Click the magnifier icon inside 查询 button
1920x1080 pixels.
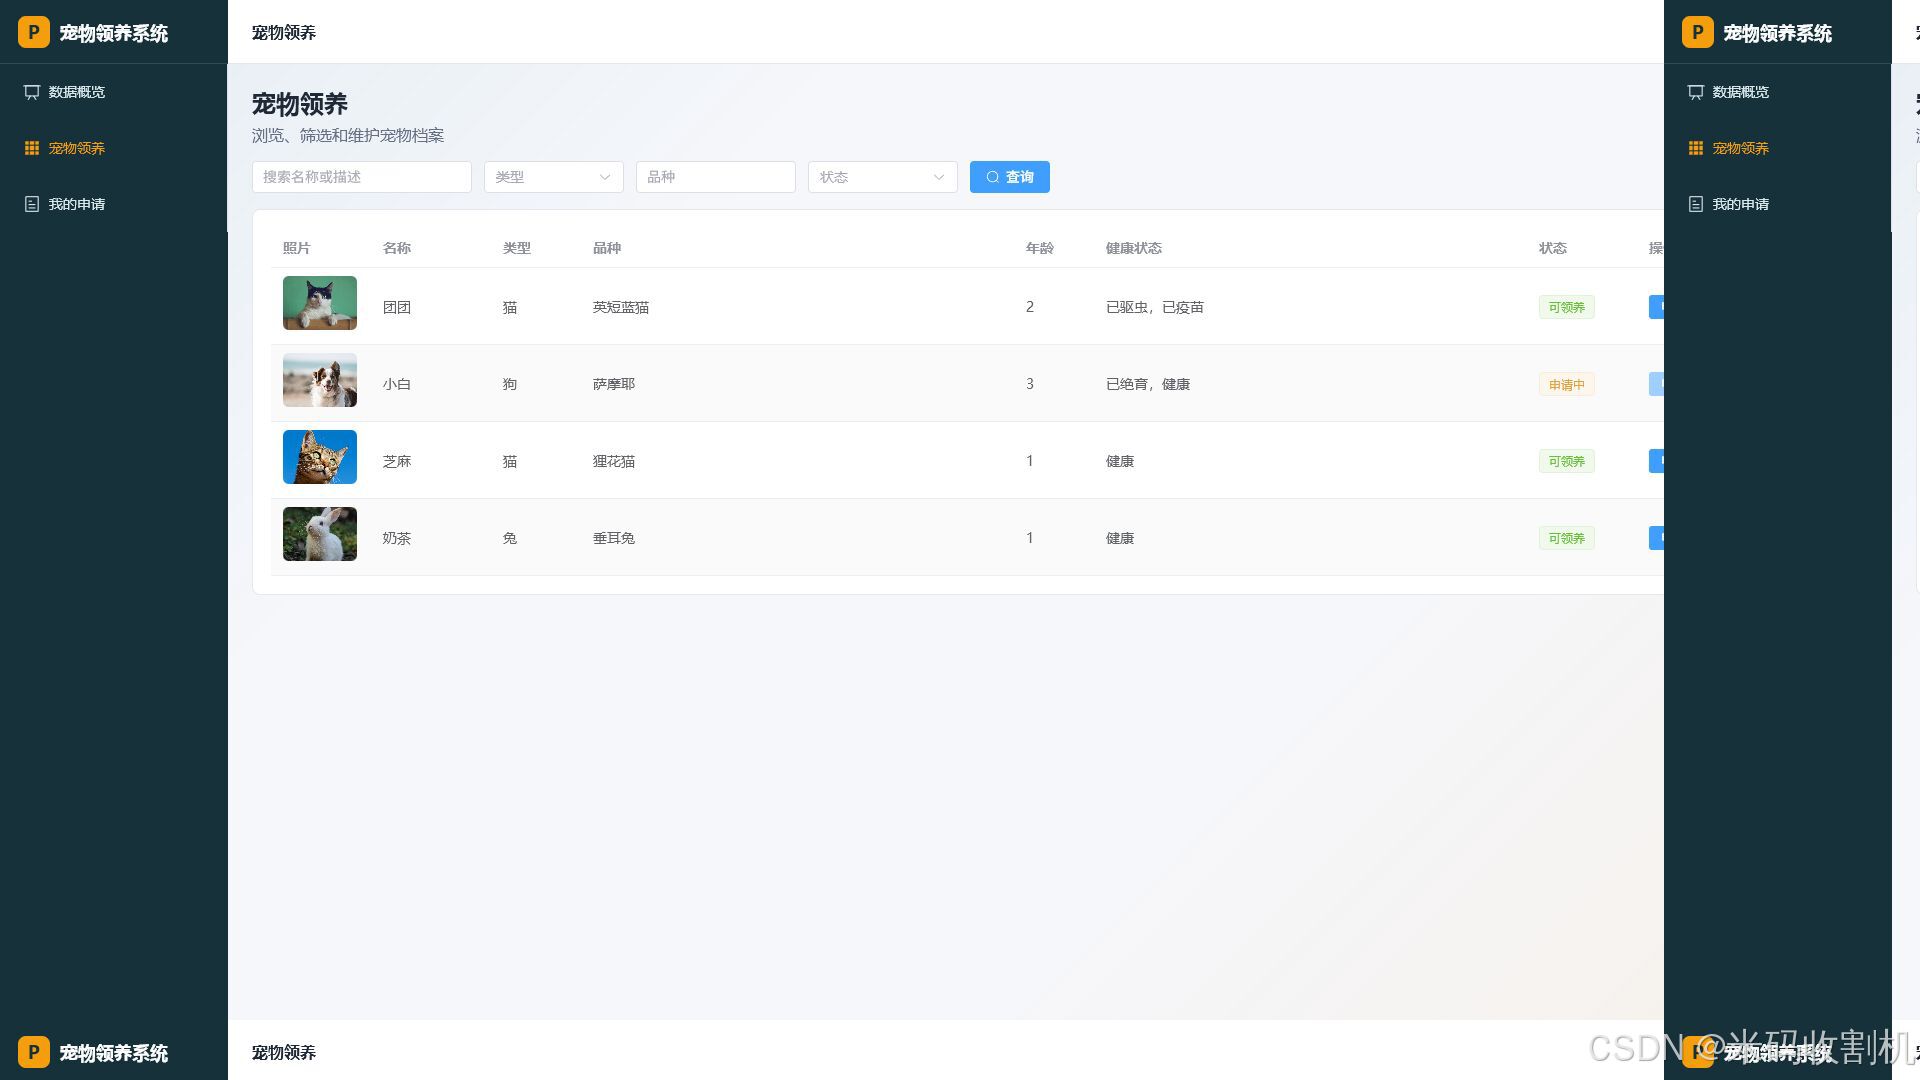(993, 177)
